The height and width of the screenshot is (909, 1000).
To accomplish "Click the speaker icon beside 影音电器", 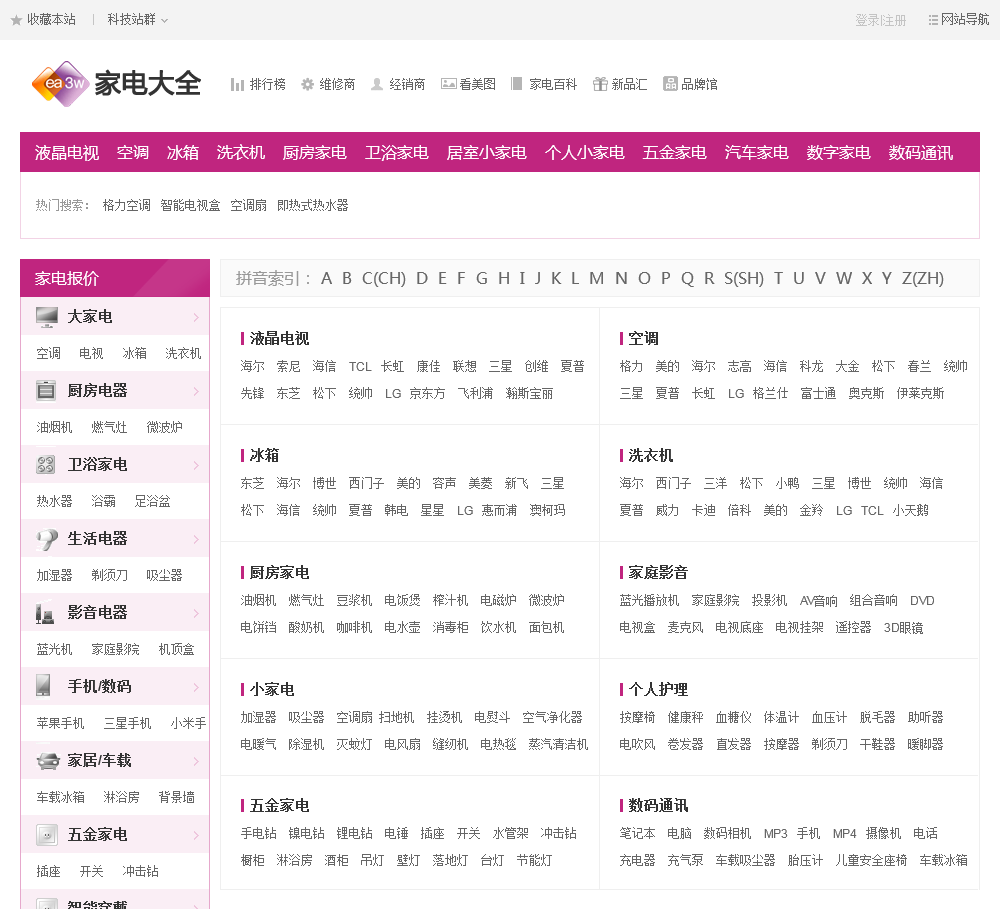I will [45, 613].
